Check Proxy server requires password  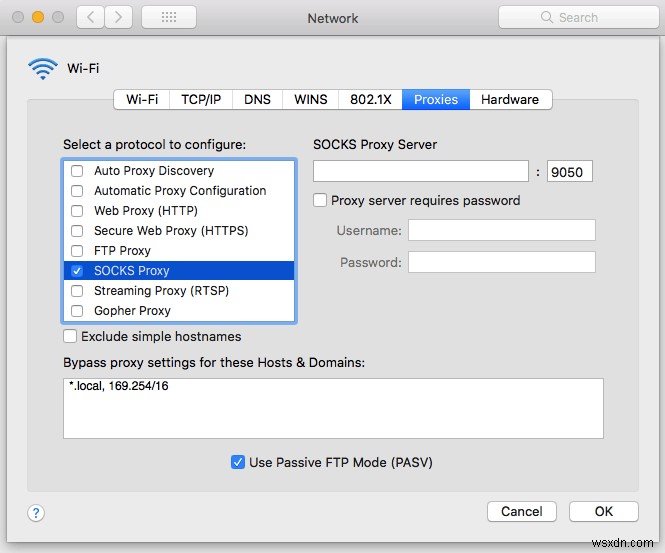(x=320, y=200)
